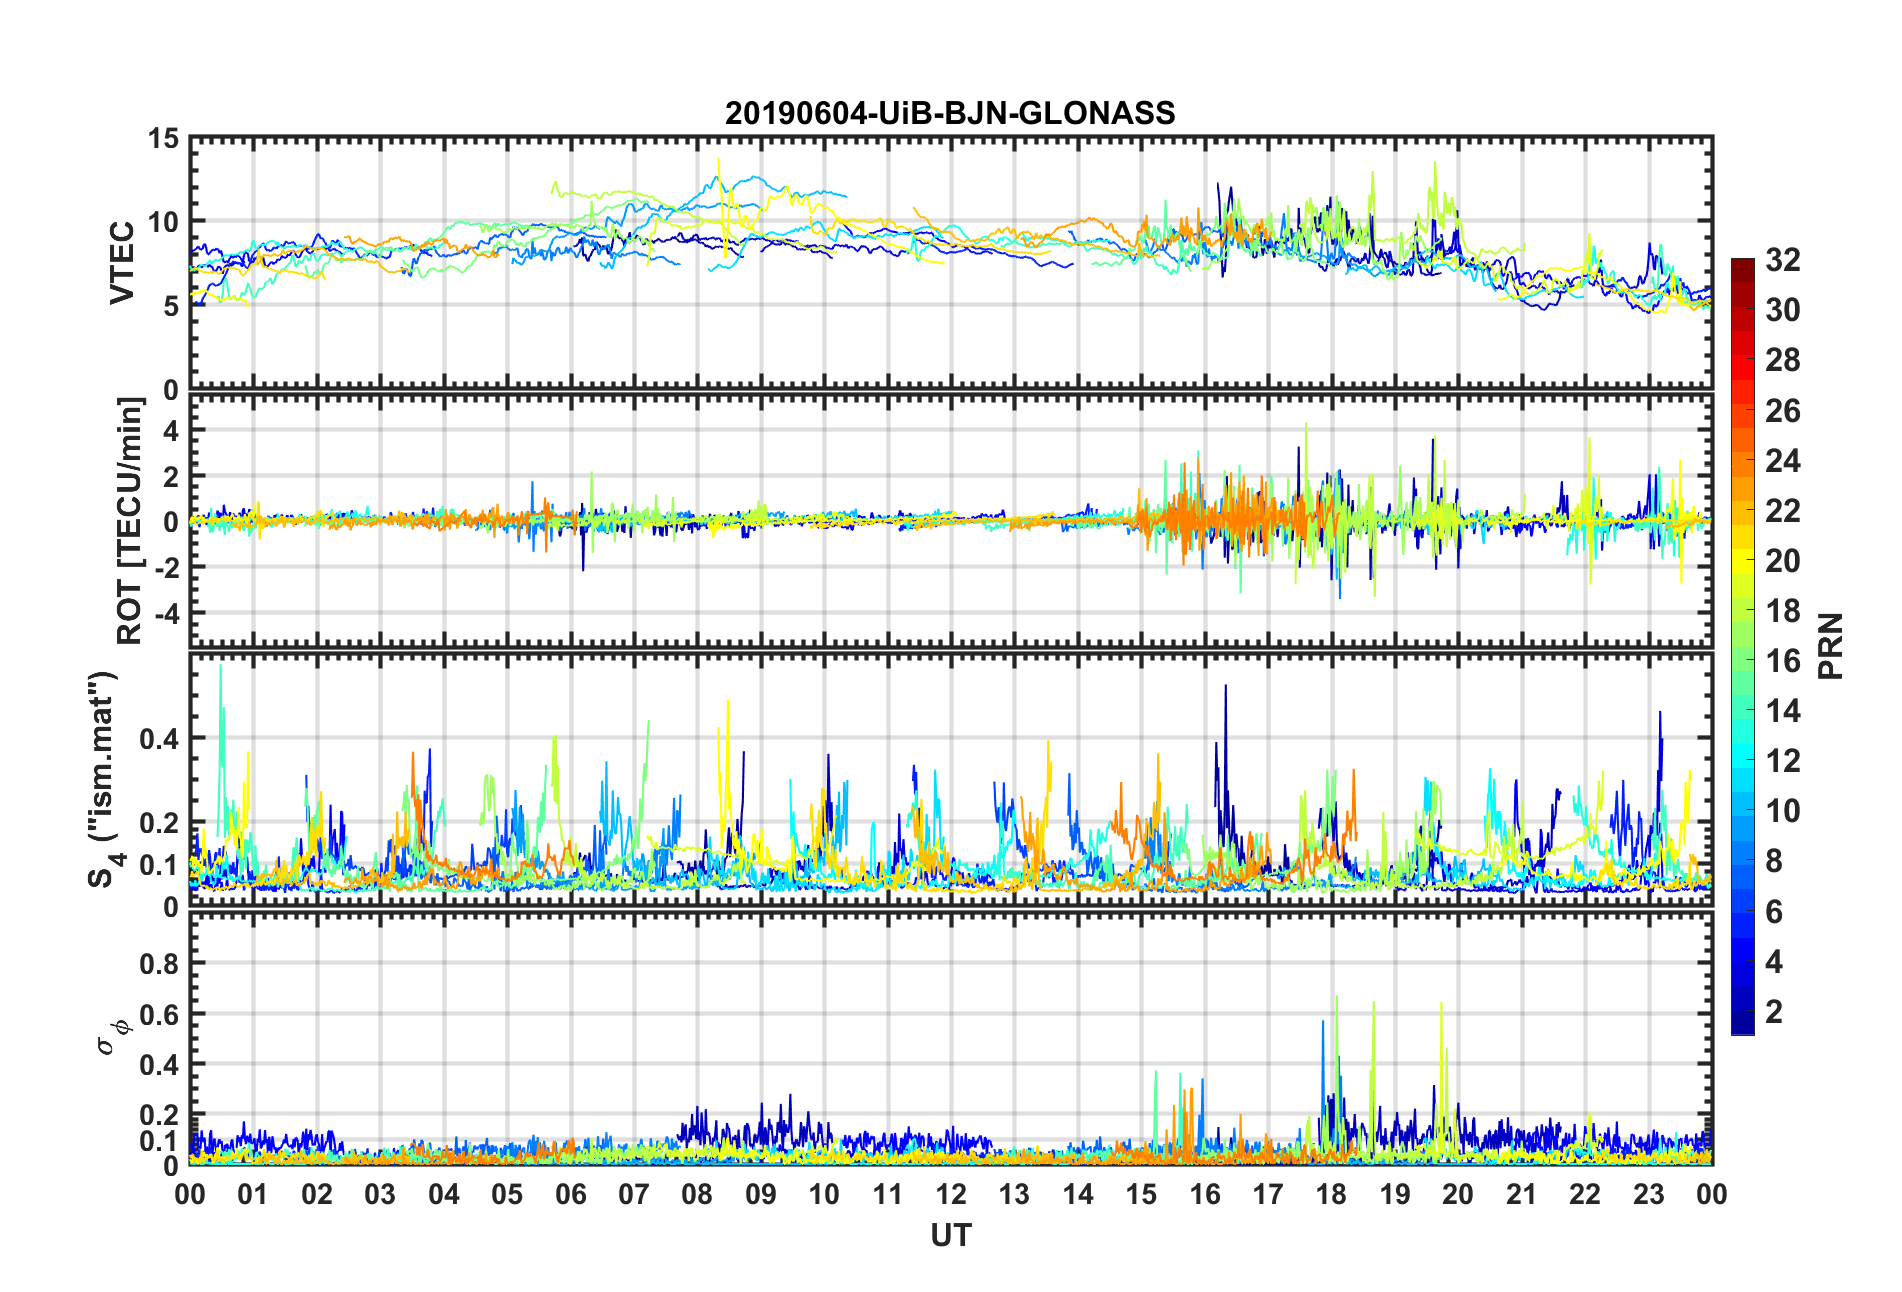The width and height of the screenshot is (1902, 1292).
Task: Click the UT x-axis label
Action: (950, 1236)
